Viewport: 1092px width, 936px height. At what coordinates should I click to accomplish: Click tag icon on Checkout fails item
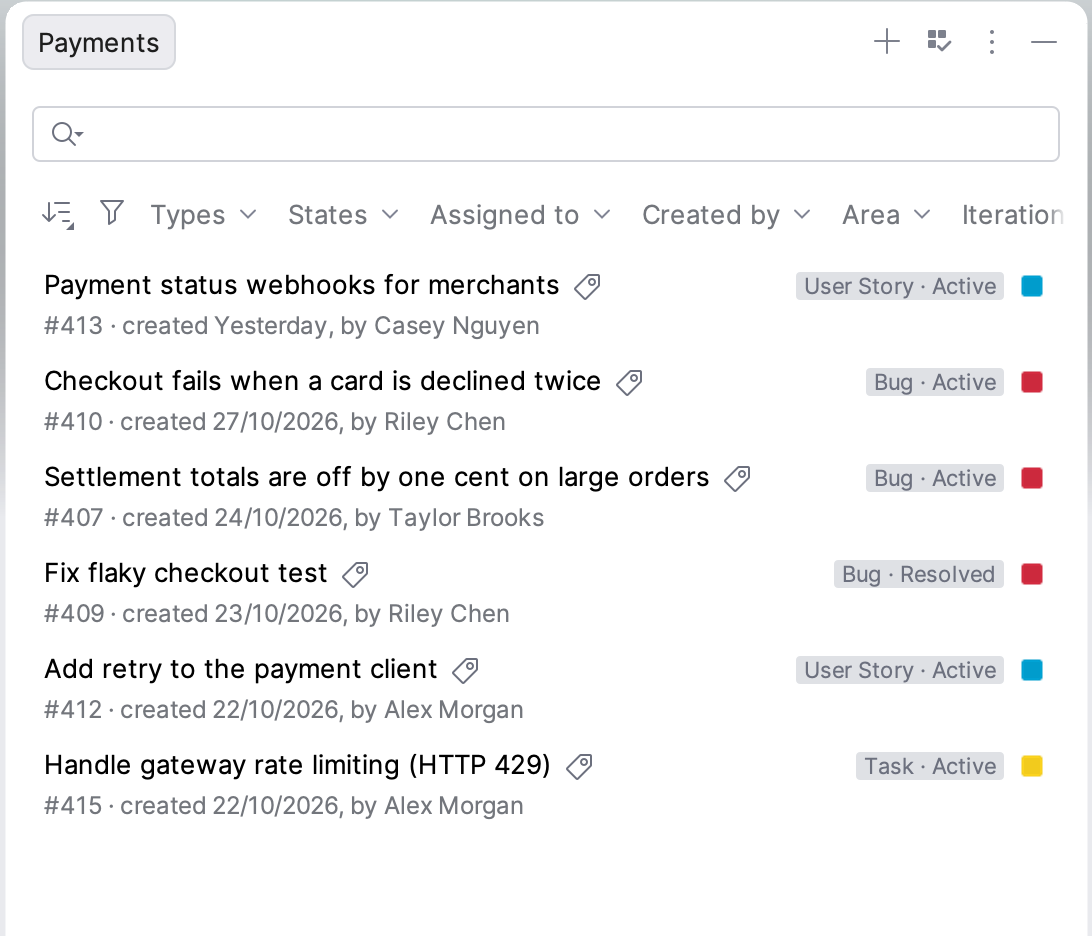(629, 382)
